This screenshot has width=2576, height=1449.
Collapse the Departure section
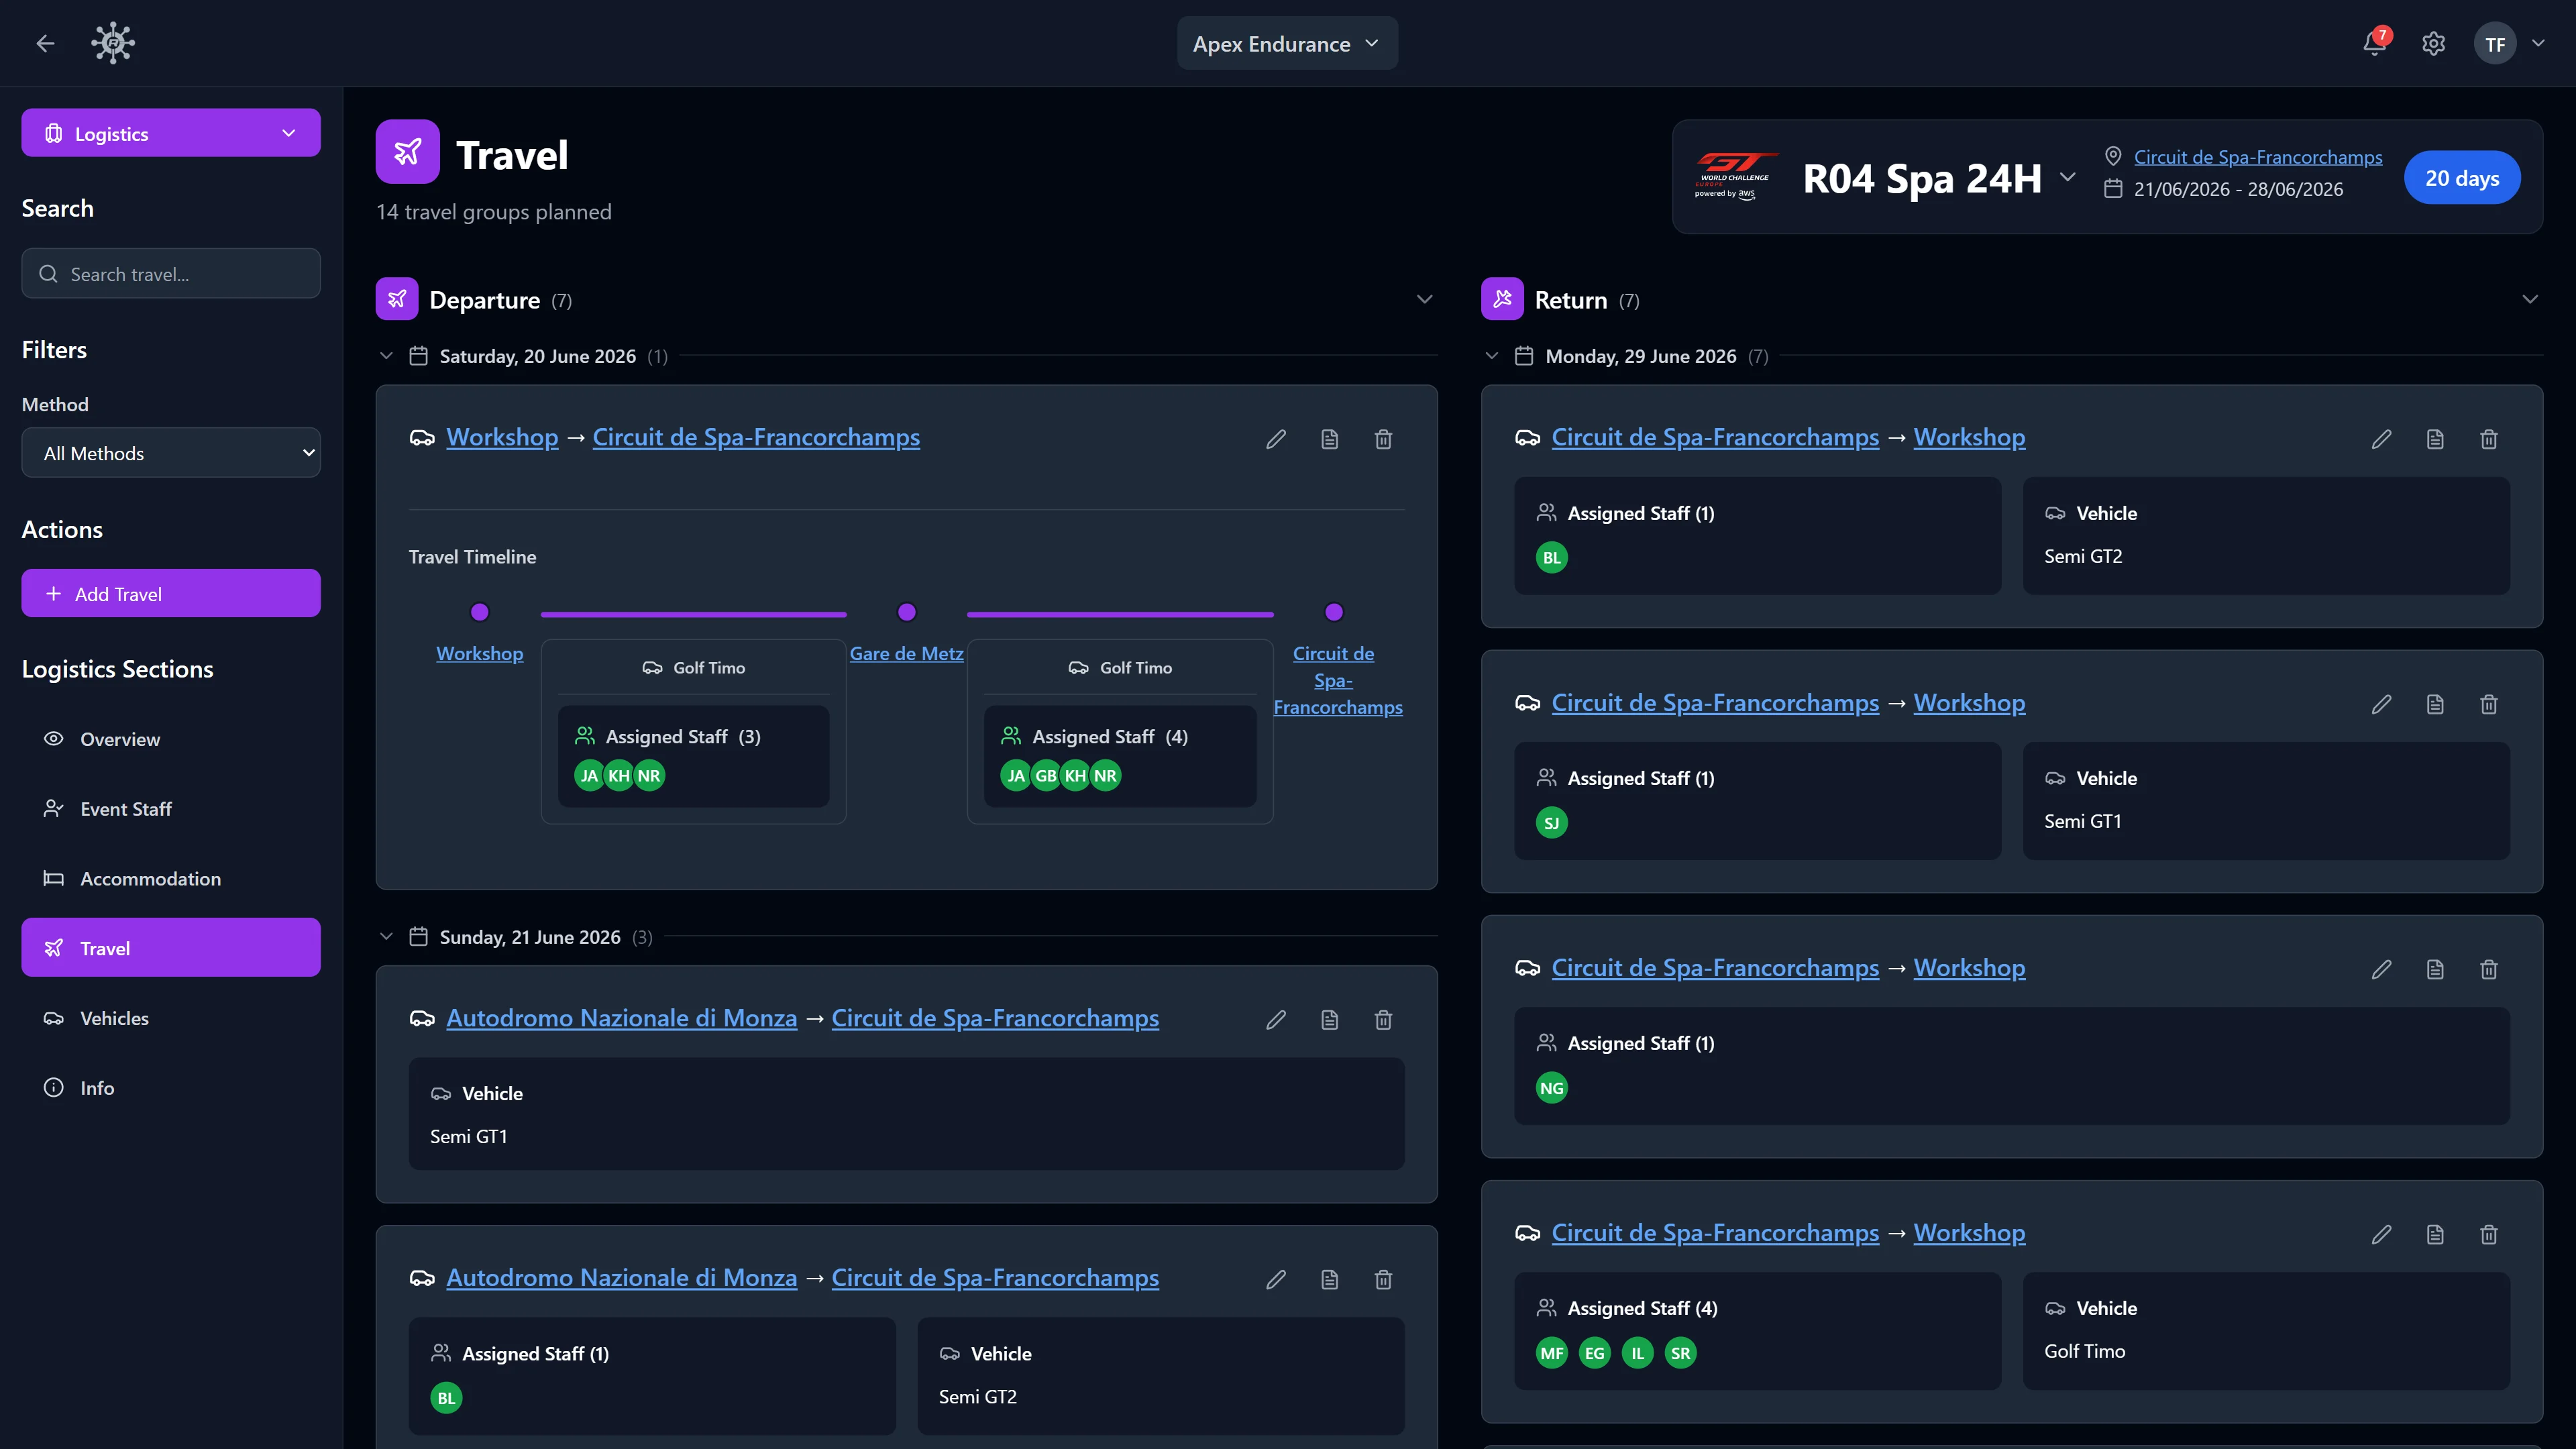(x=1425, y=300)
